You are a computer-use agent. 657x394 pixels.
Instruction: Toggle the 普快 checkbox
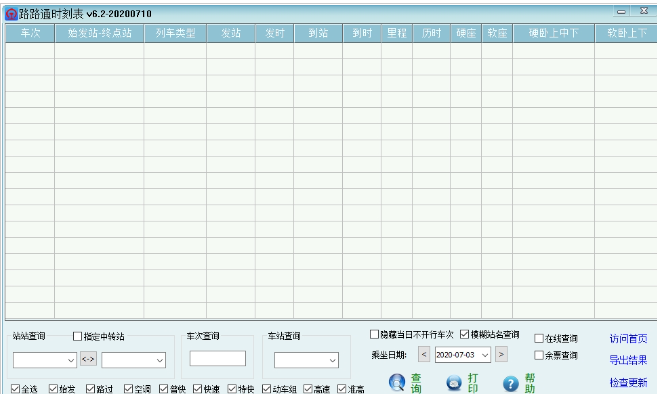point(163,389)
